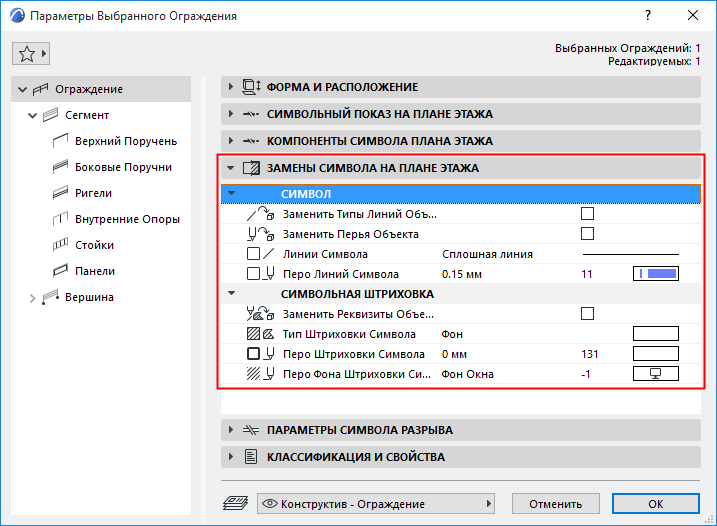Click the Фон Окна background pen swatch
The image size is (717, 526).
point(656,374)
